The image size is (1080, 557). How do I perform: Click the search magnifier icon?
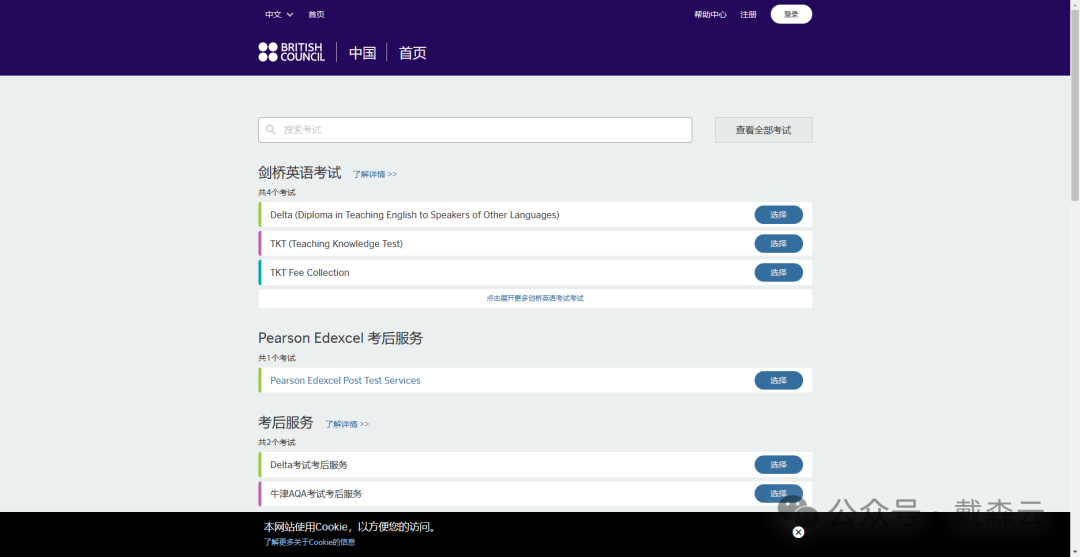tap(271, 129)
